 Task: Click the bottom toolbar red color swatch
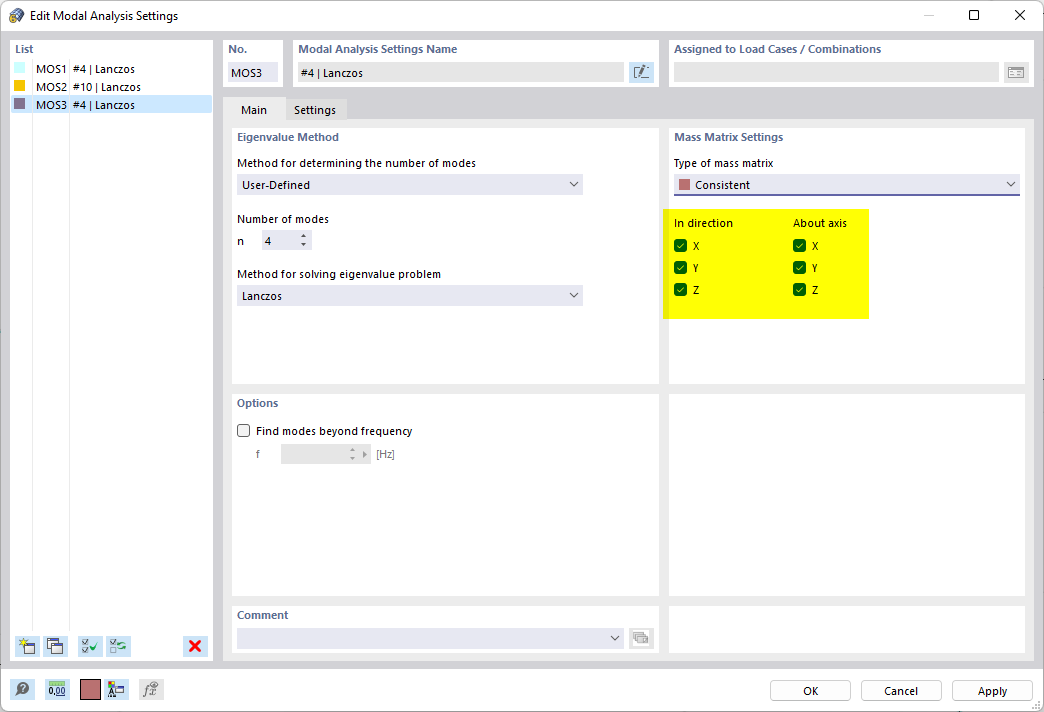(x=90, y=689)
